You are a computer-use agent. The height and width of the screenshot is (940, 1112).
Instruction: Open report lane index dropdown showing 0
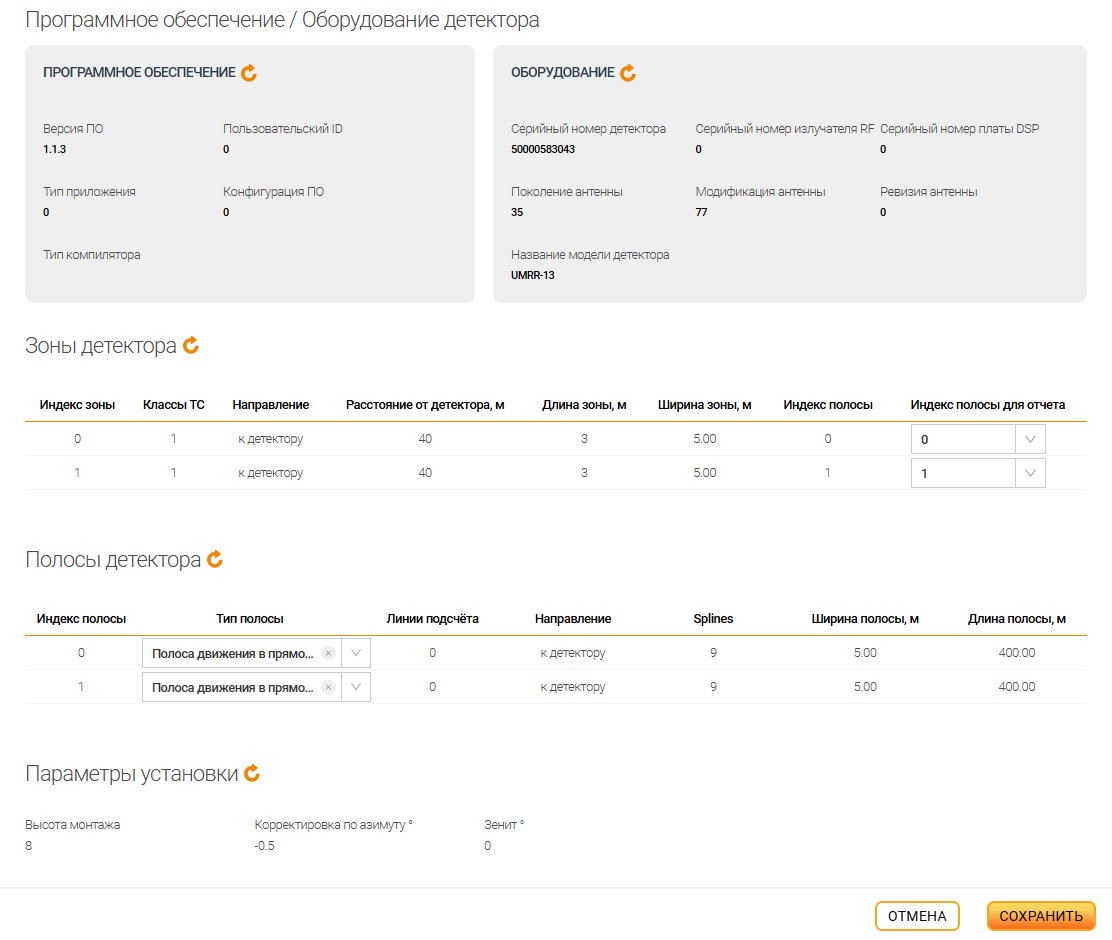[1030, 439]
